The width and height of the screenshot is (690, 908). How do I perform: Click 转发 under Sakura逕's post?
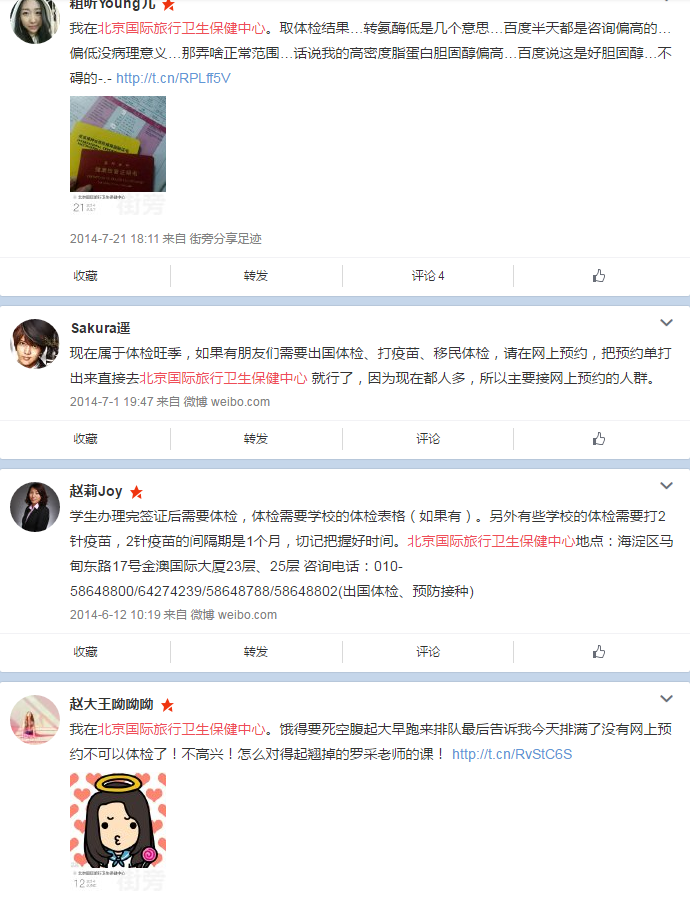[256, 439]
